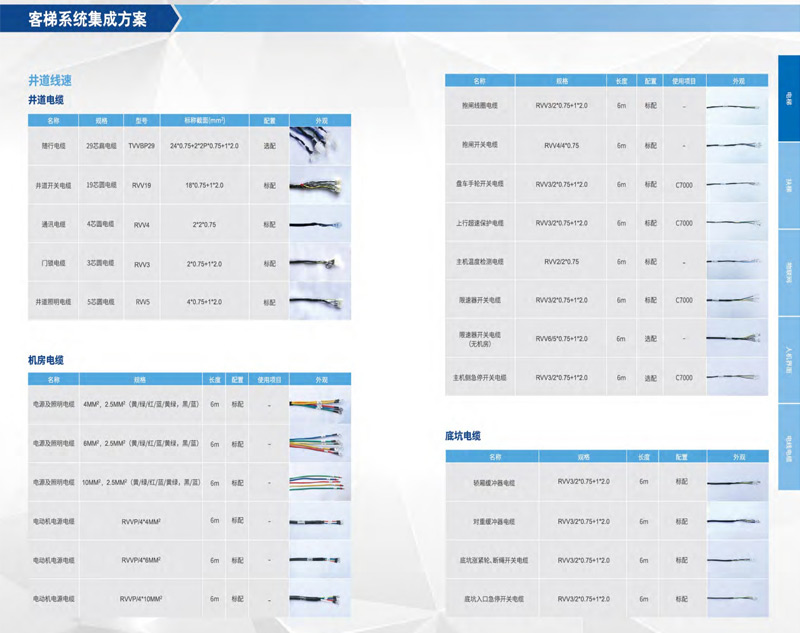Click 10MM² 电源及照明电缆 wire image

coord(320,482)
